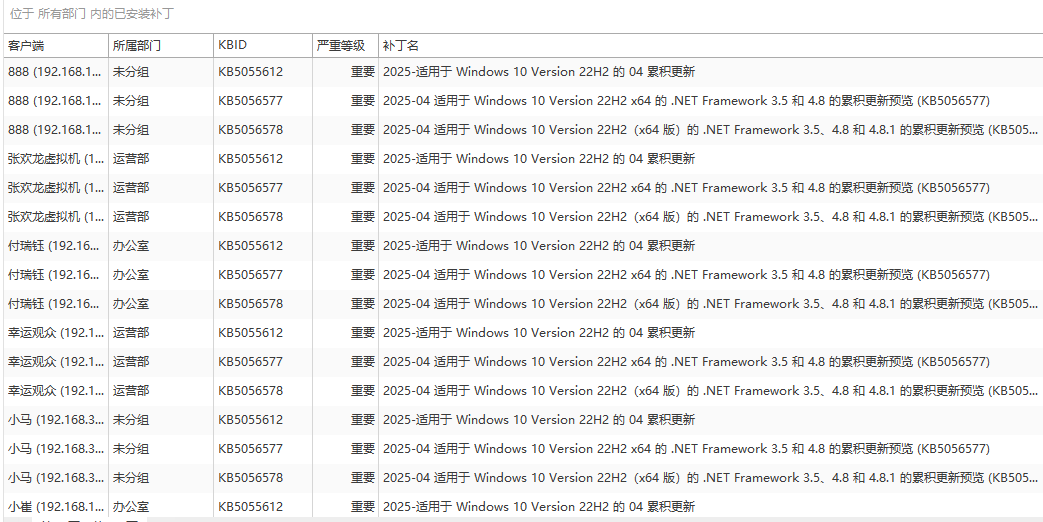Image resolution: width=1043 pixels, height=522 pixels.
Task: Click 张欢龙虚拟机 client cell of KB5055612 row
Action: click(56, 159)
